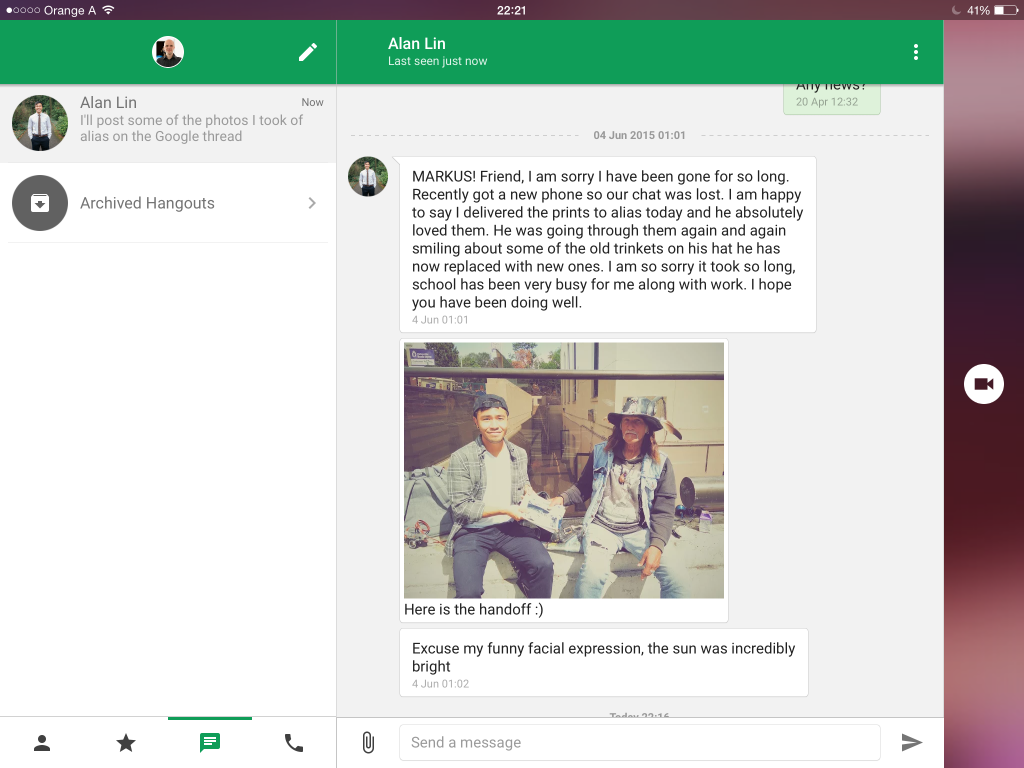Open the Phone calls tab
1024x768 pixels.
click(x=294, y=743)
